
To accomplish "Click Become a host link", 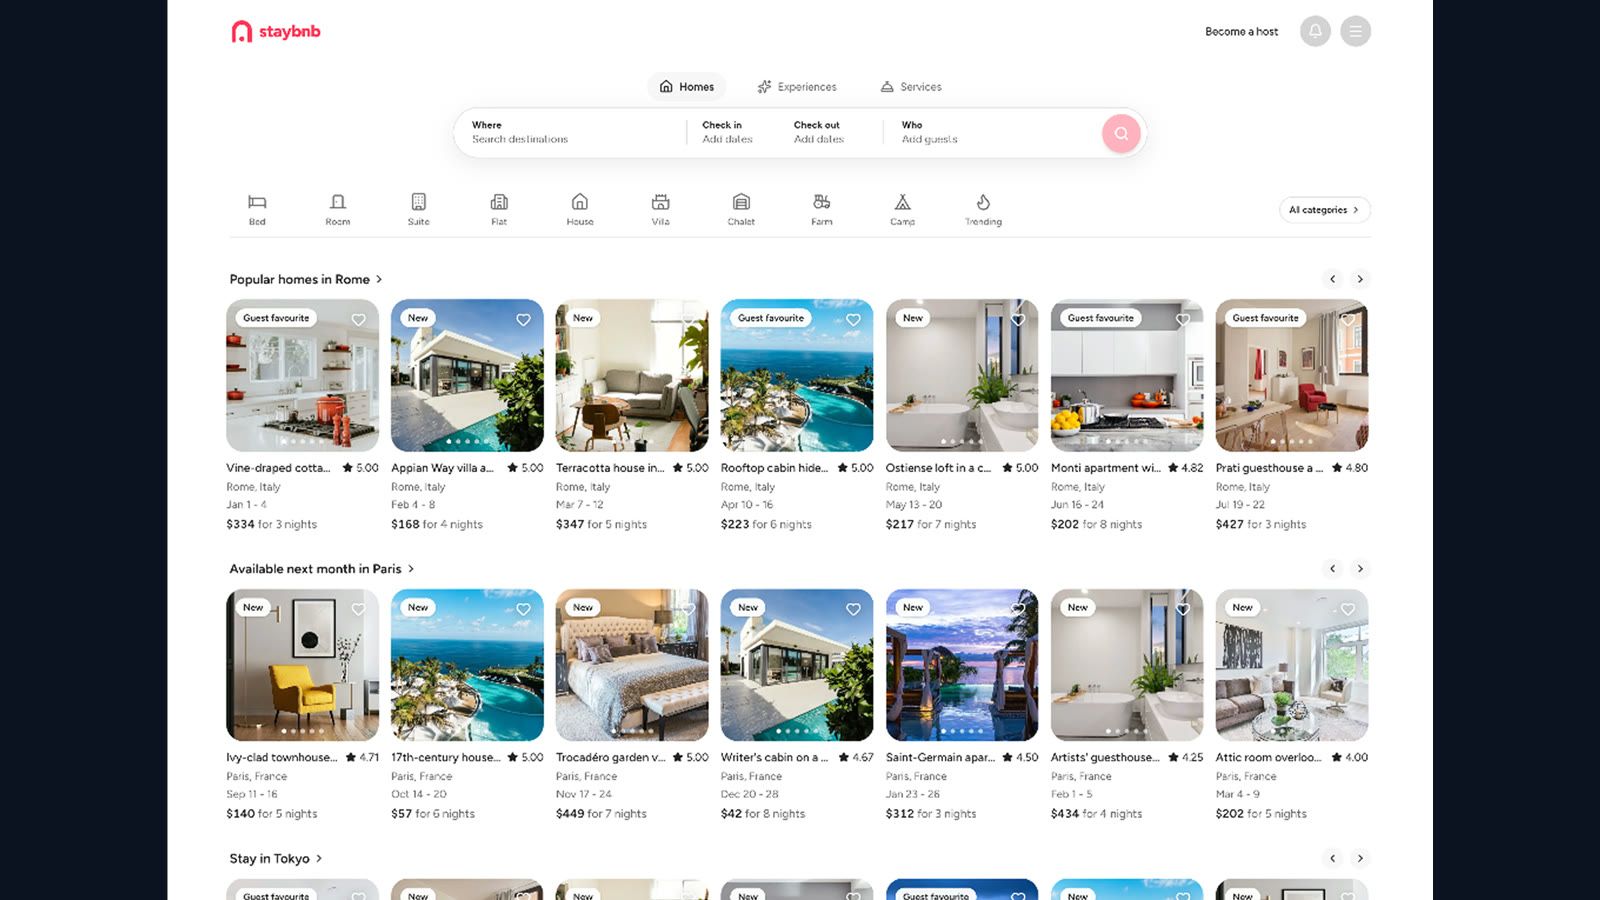I will pyautogui.click(x=1242, y=32).
